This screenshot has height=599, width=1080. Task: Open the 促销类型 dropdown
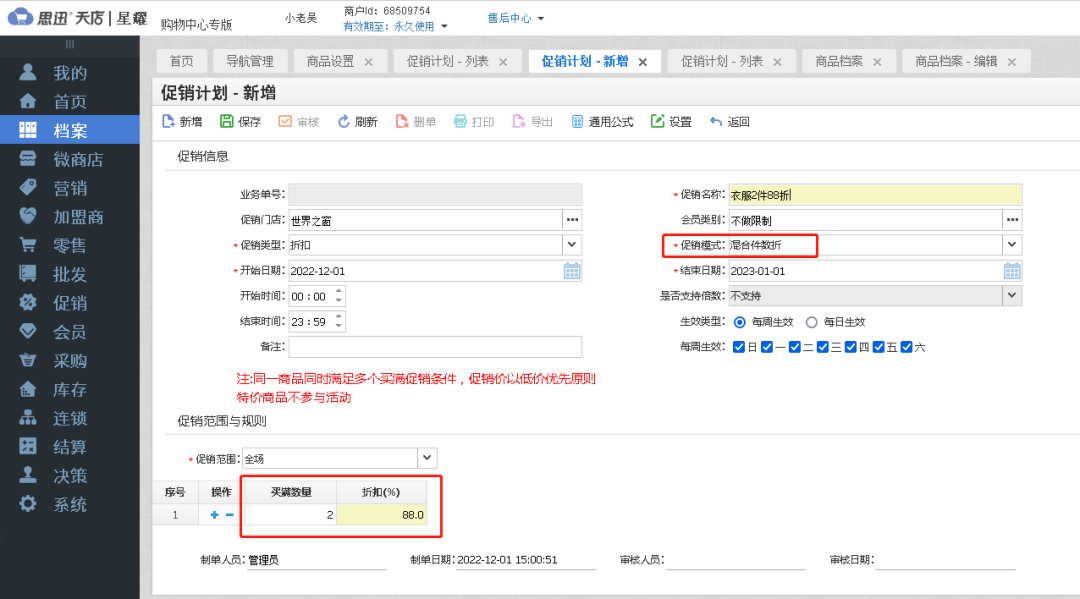[571, 245]
